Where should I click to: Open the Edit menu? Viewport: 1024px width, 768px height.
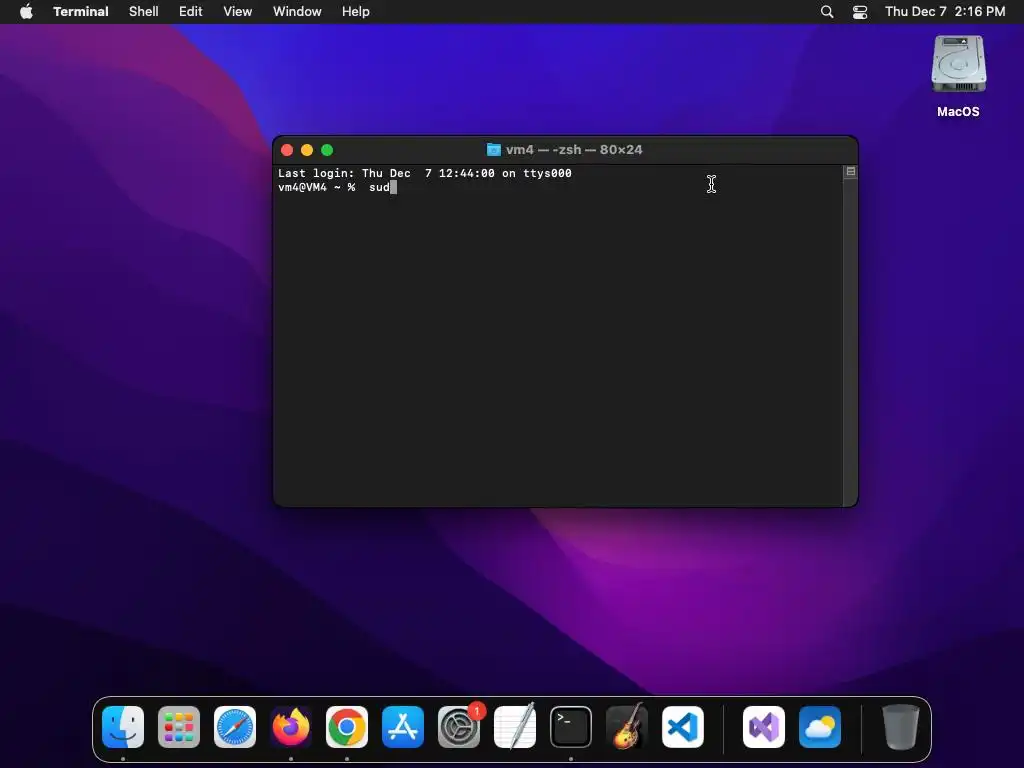click(191, 12)
